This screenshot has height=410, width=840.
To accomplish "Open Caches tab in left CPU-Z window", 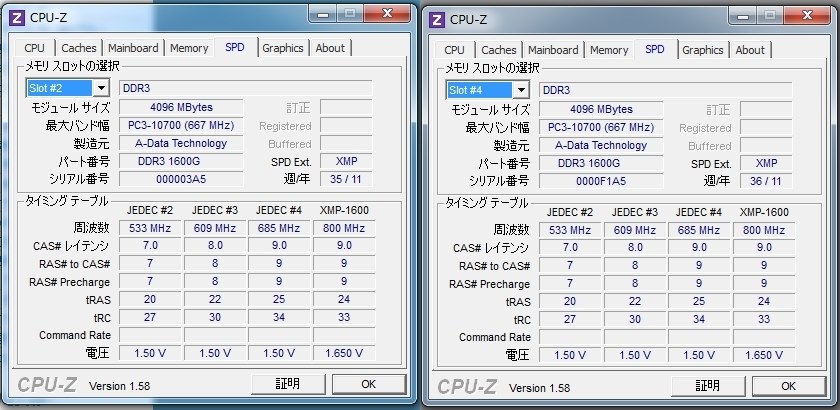I will point(79,48).
